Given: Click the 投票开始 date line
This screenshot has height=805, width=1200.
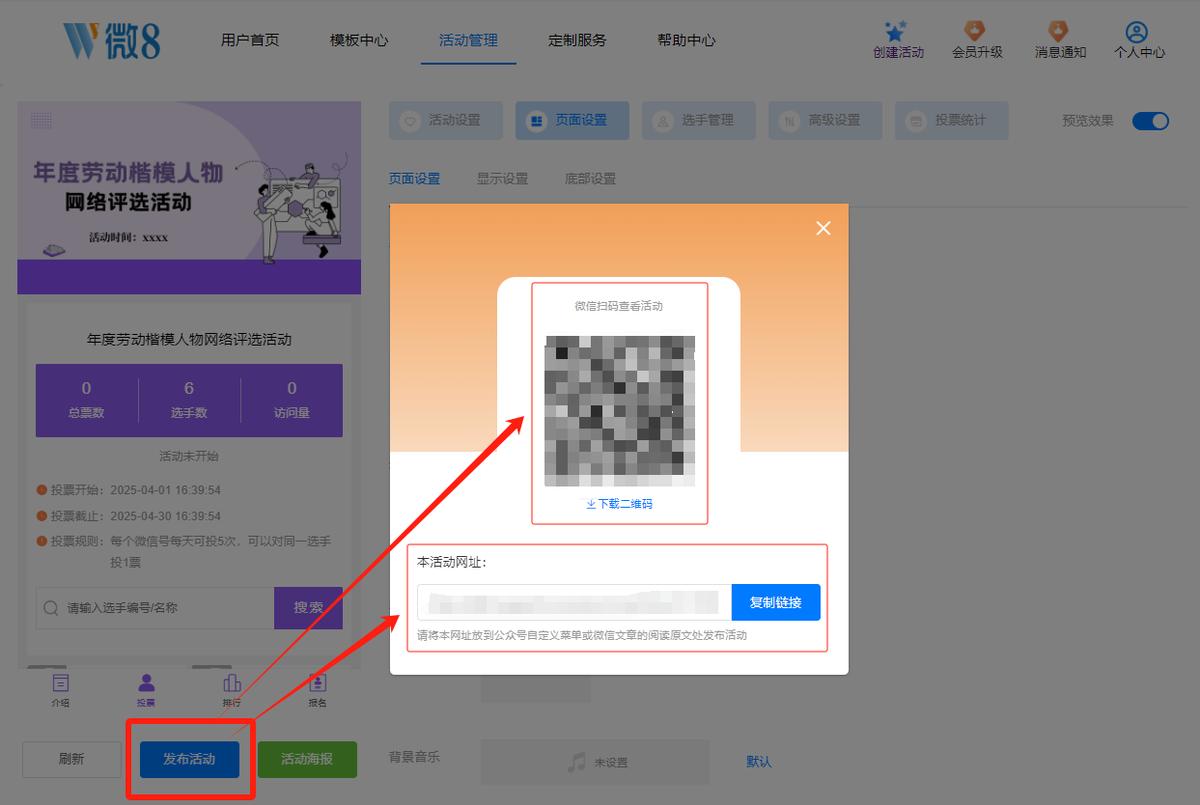Looking at the screenshot, I should coord(129,490).
